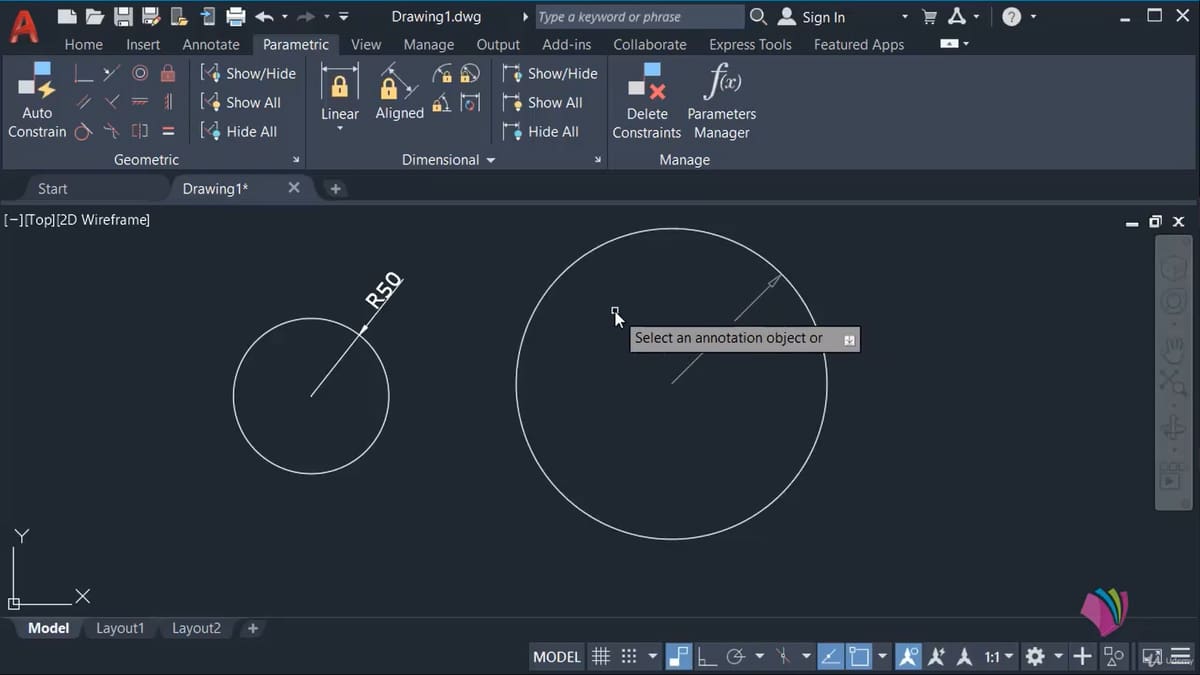
Task: Open the object snap settings dropdown arrow
Action: click(x=882, y=657)
